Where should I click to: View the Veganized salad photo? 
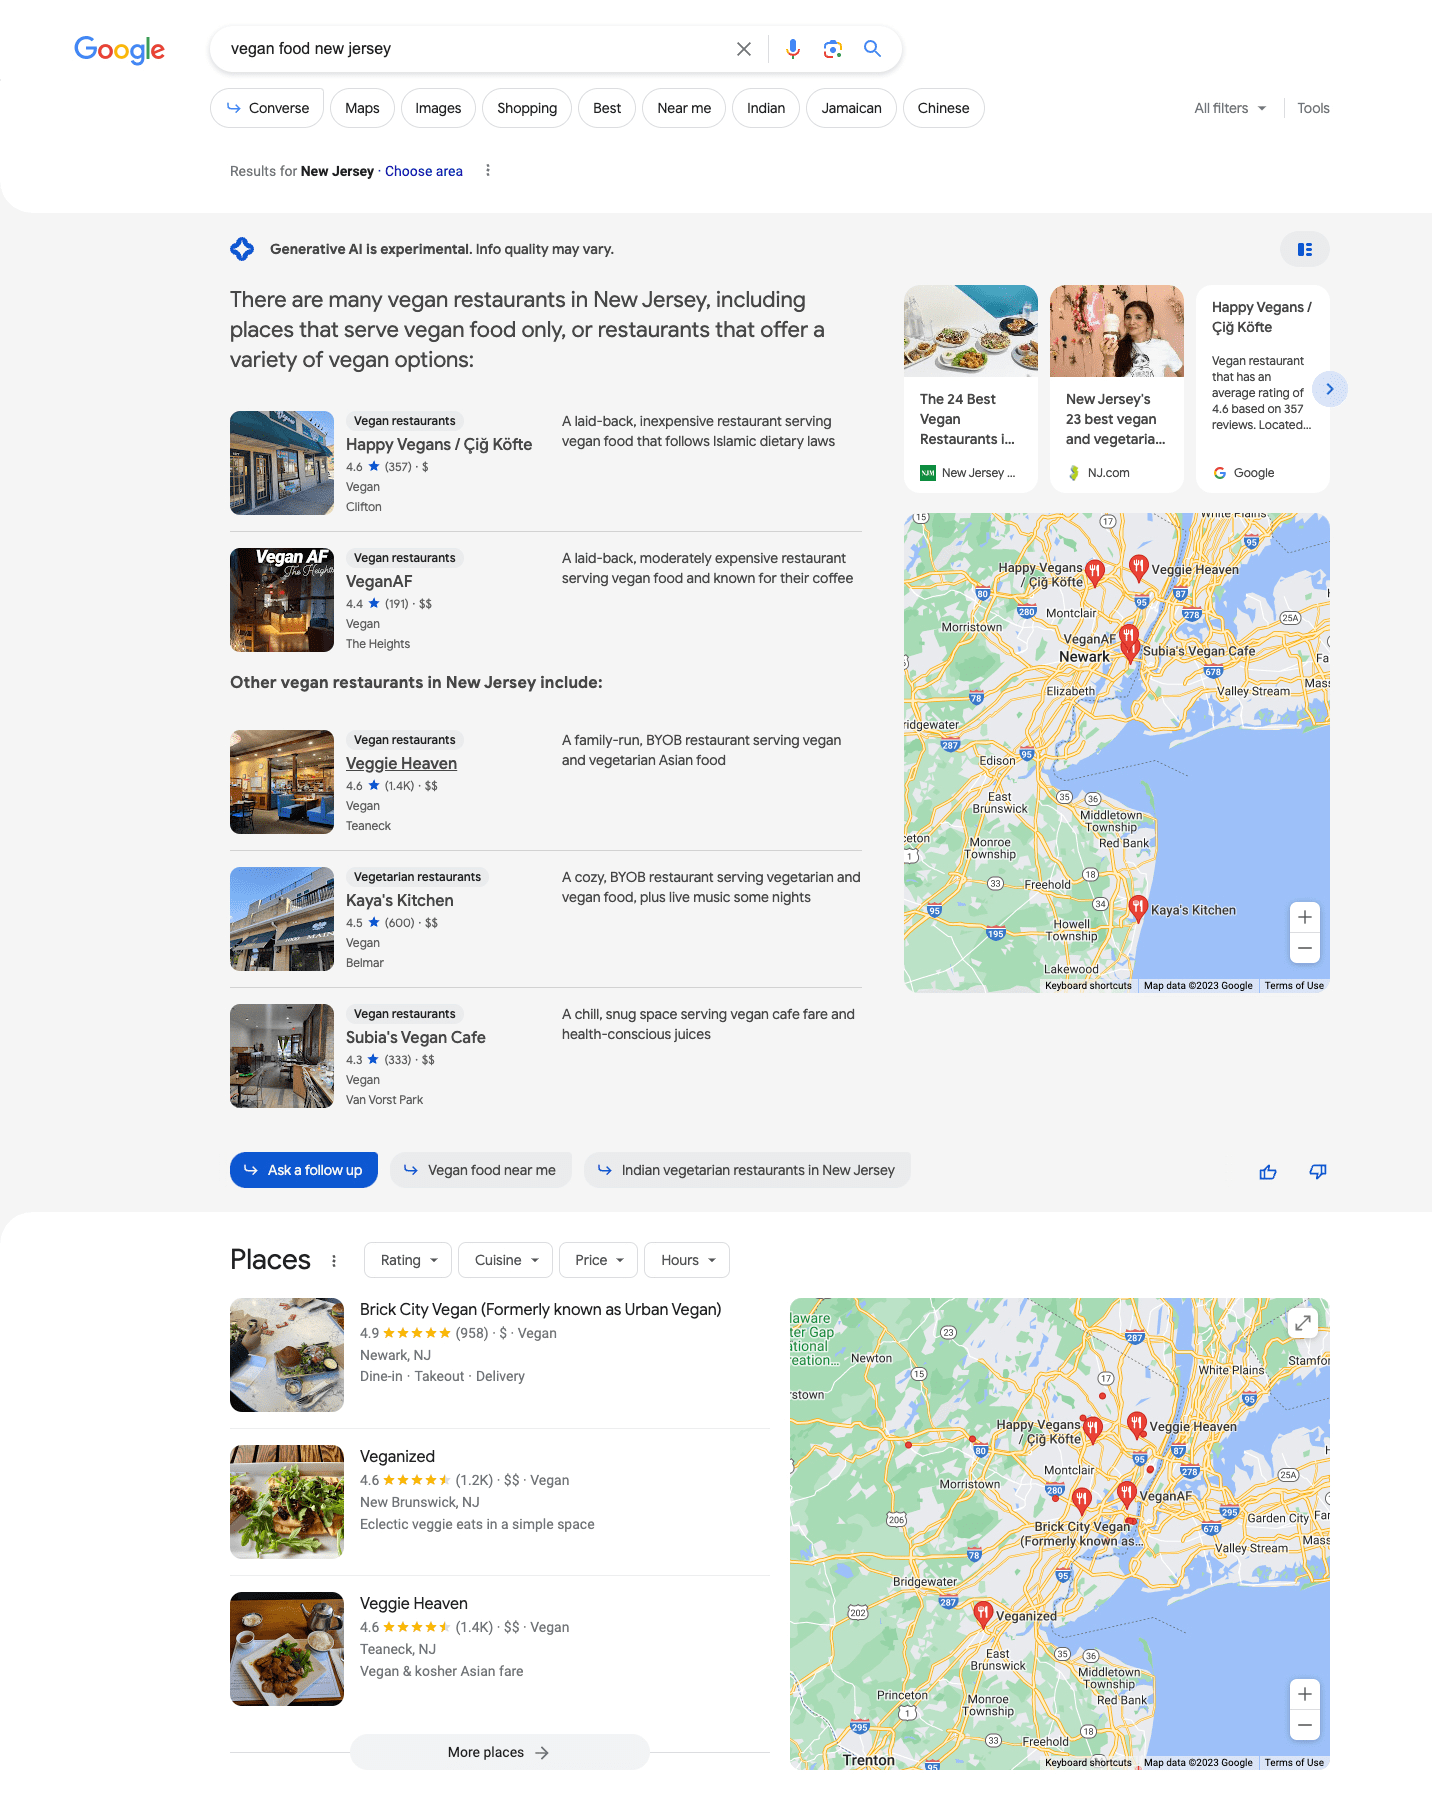pos(287,1502)
